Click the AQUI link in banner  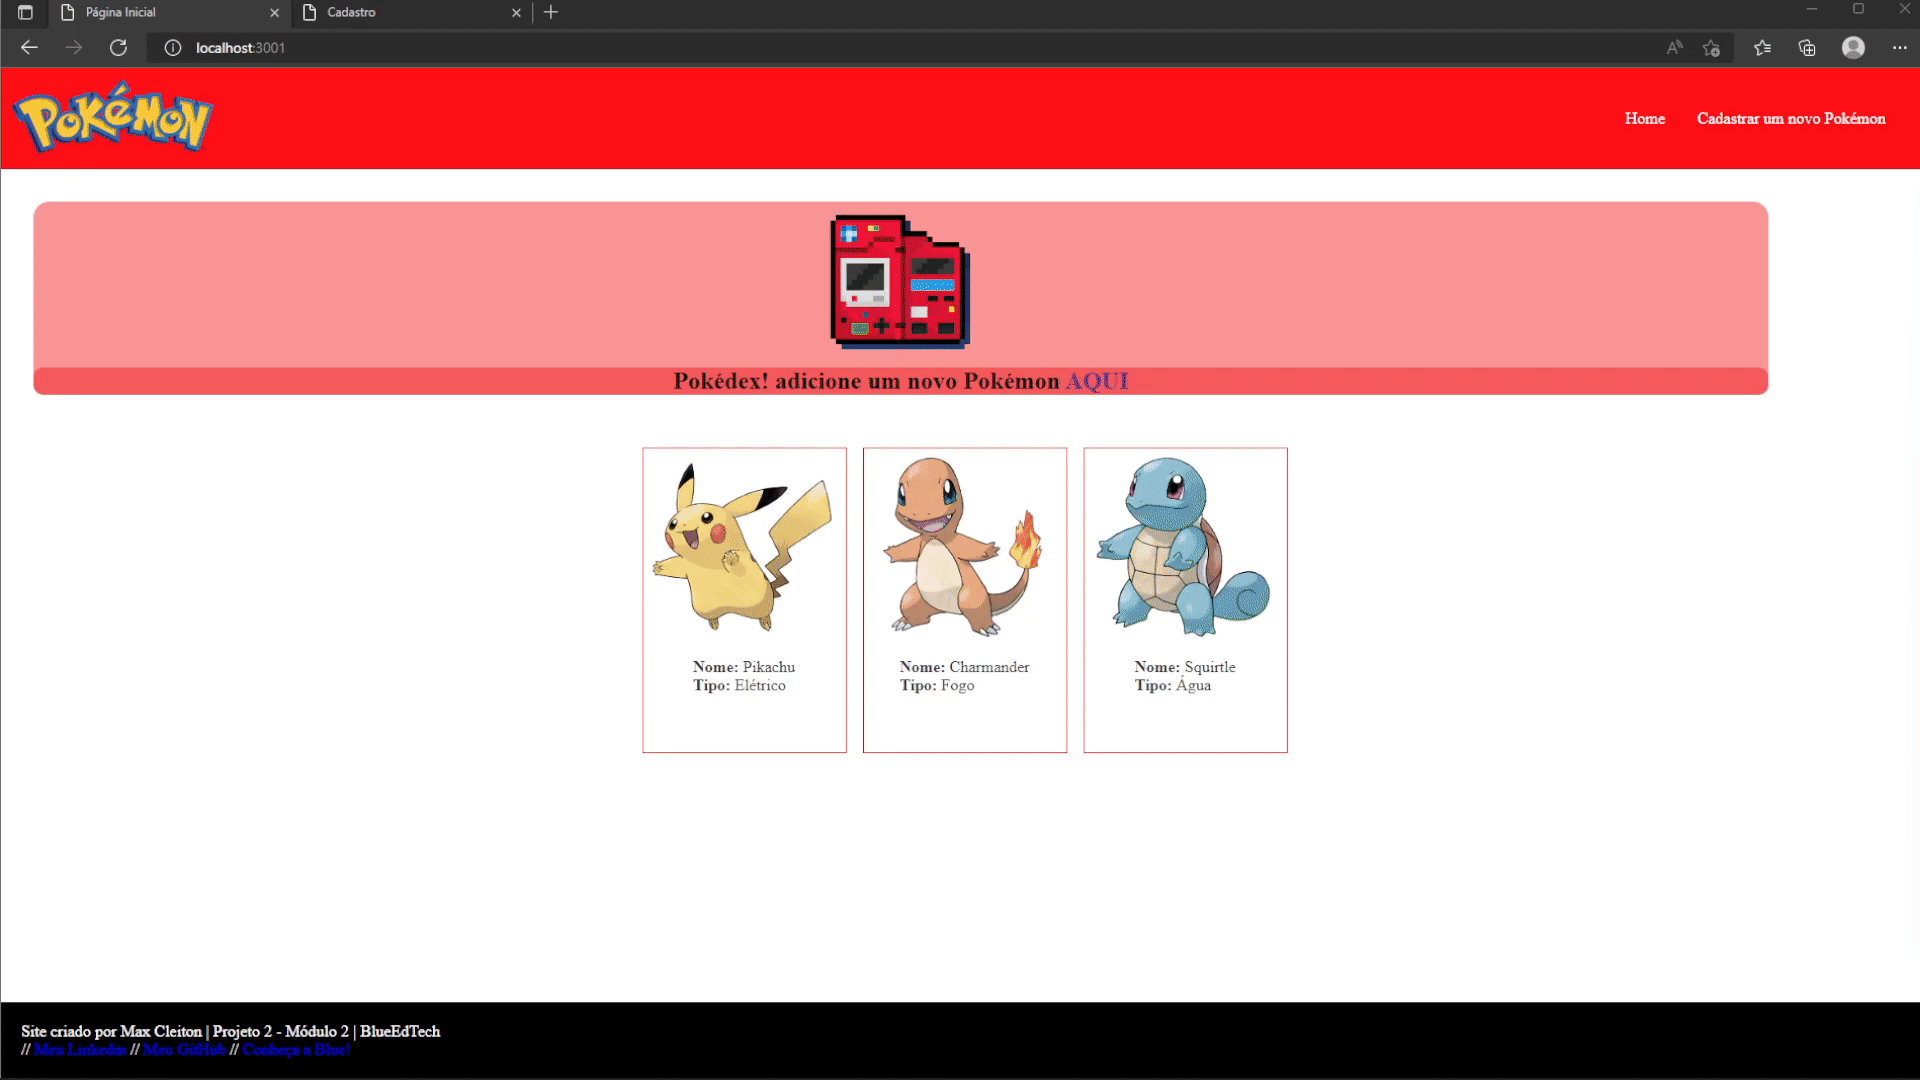(1097, 381)
